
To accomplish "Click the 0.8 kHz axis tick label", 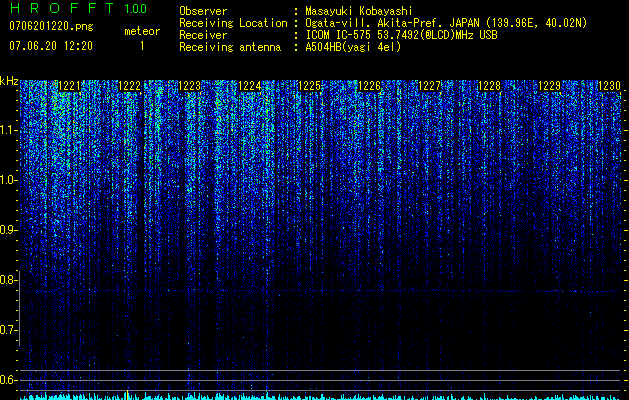I will pyautogui.click(x=7, y=280).
